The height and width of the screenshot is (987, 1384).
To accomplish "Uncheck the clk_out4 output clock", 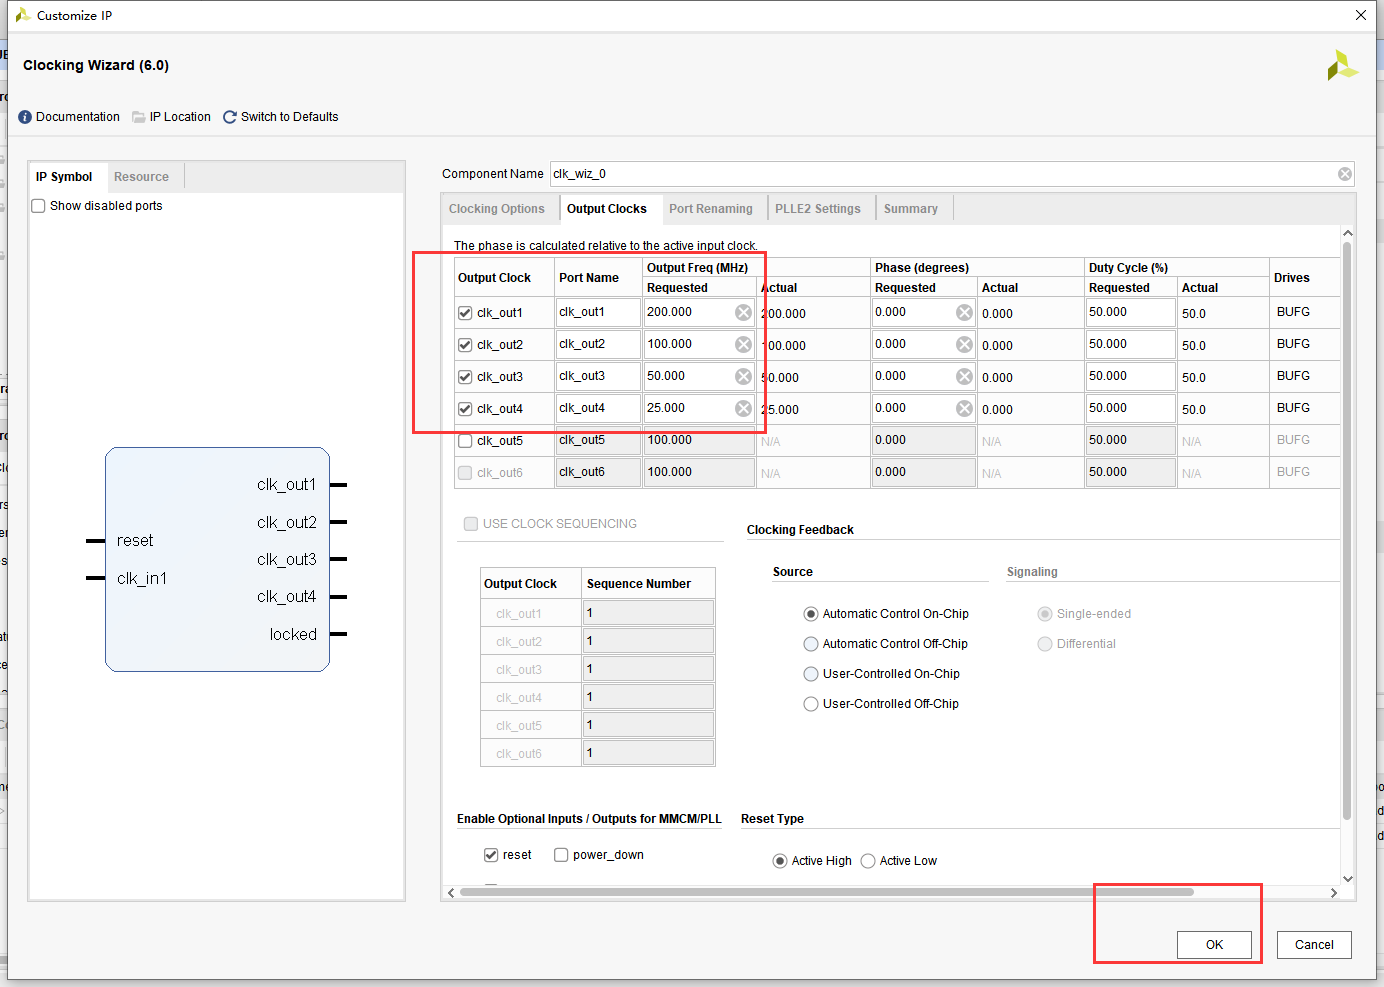I will pos(465,409).
